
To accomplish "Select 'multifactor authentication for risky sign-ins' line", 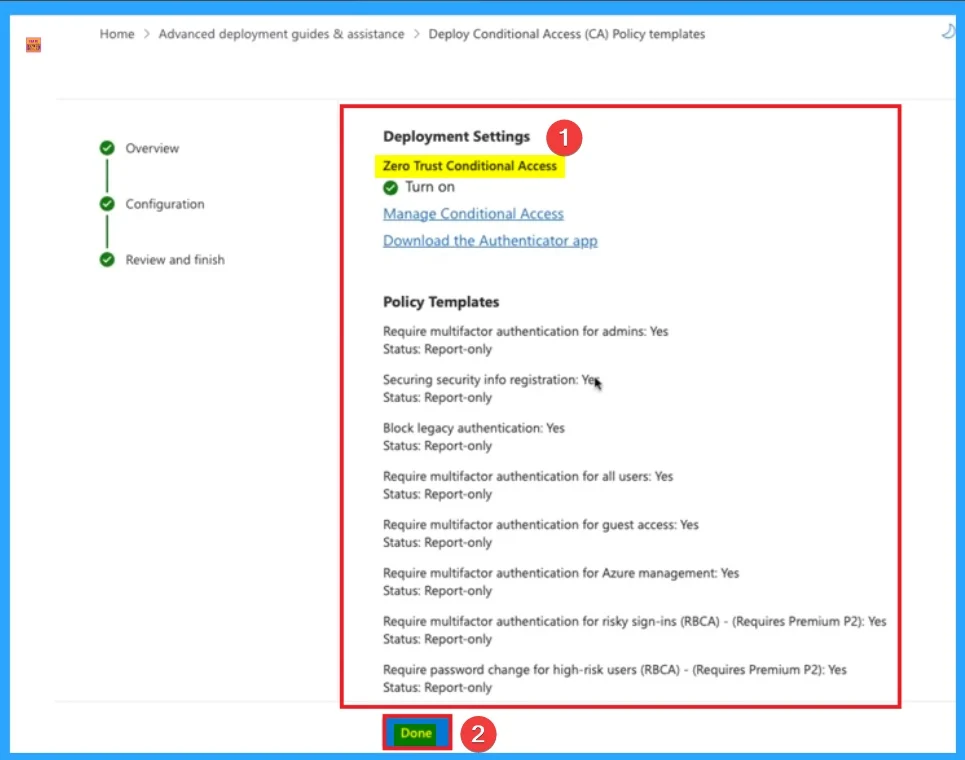I will coord(635,622).
